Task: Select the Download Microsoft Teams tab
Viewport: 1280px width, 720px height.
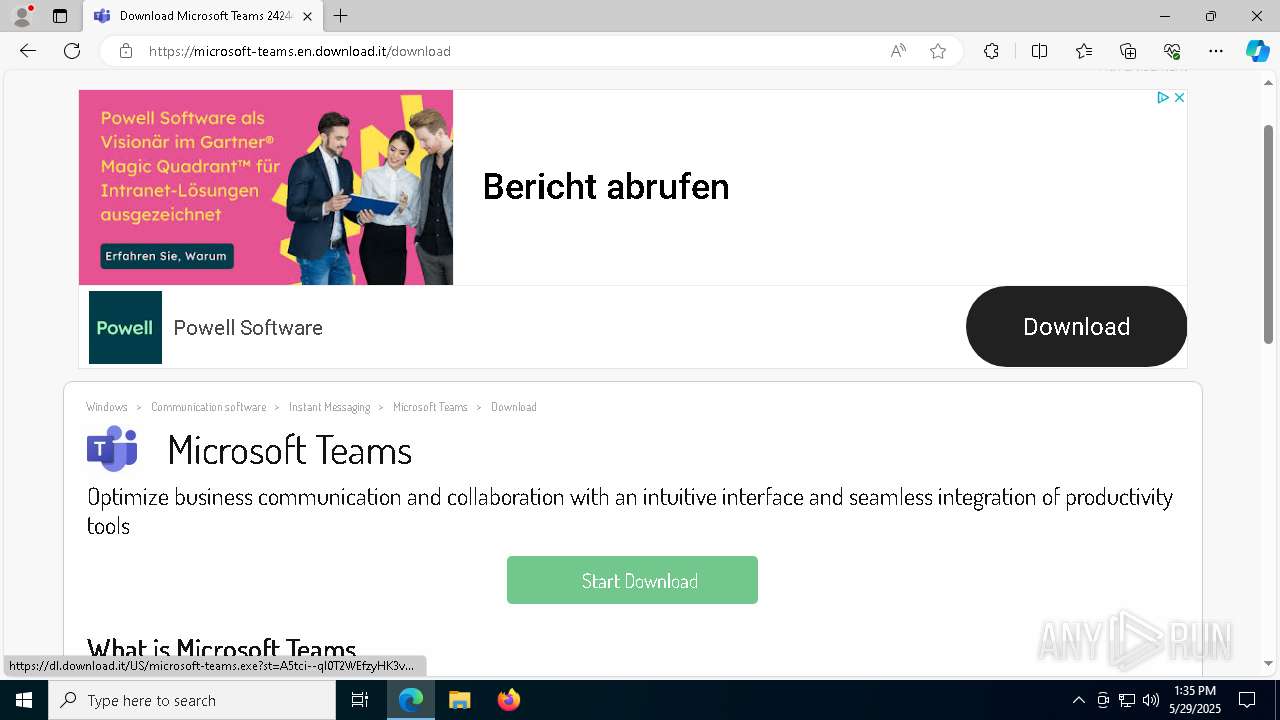Action: [203, 16]
